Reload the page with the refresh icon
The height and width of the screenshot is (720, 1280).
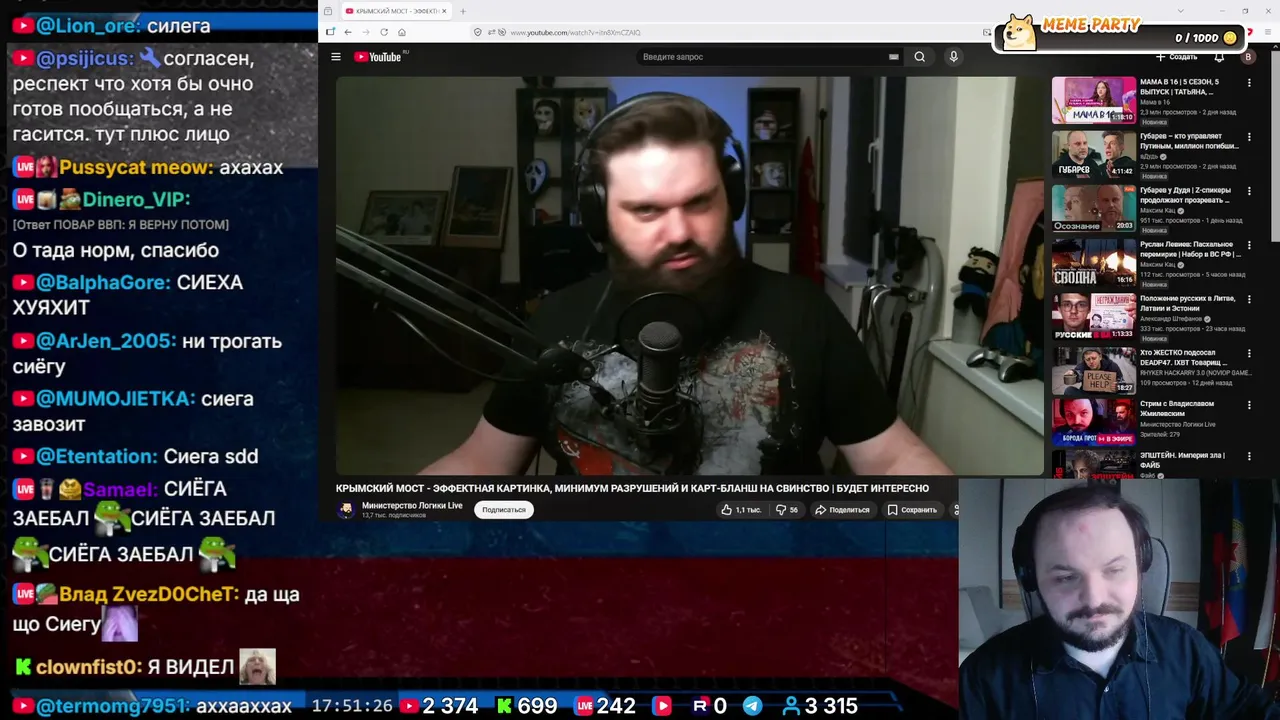click(x=384, y=32)
